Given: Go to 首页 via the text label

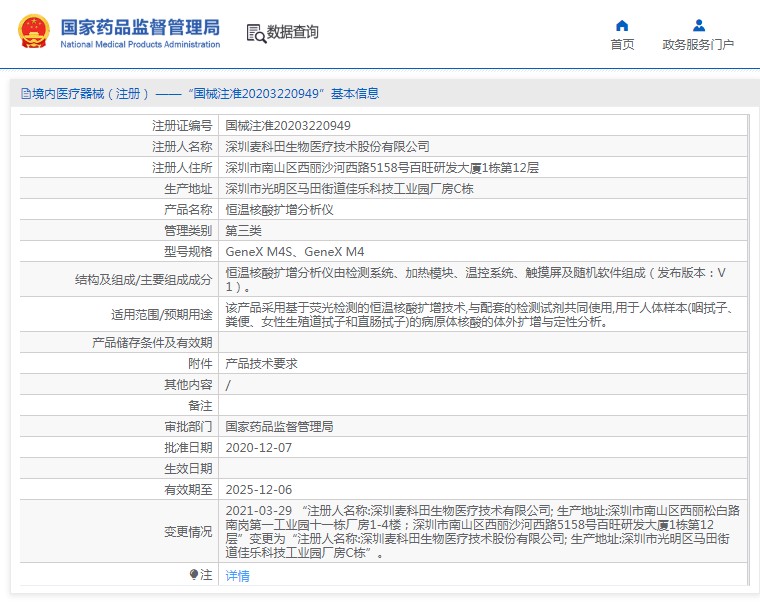Looking at the screenshot, I should pyautogui.click(x=622, y=45).
